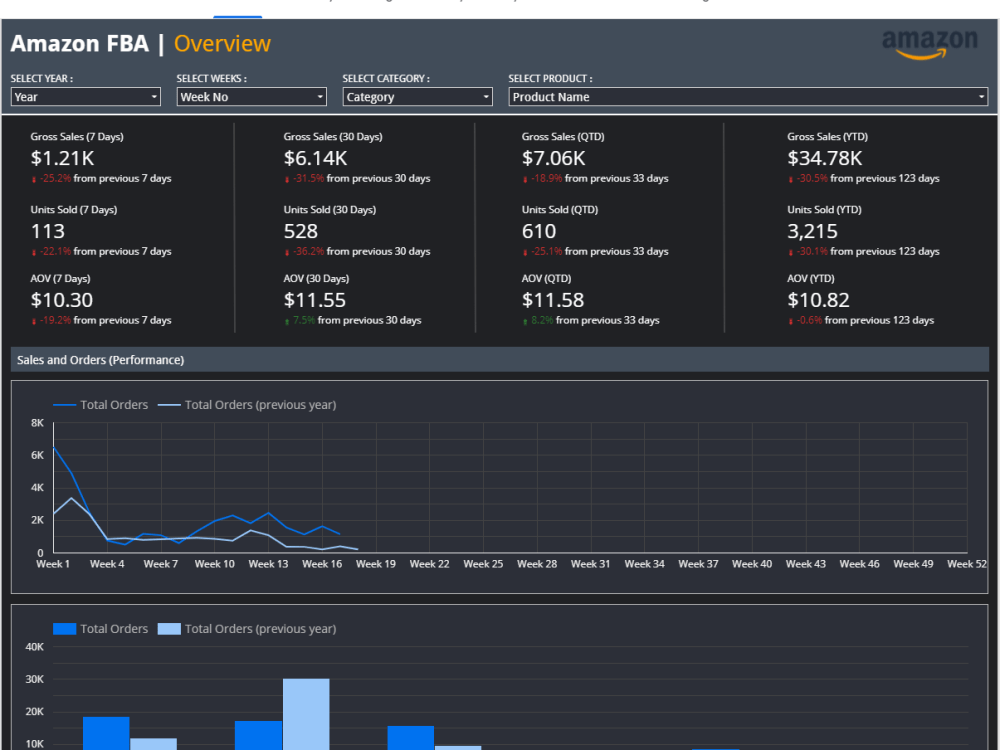Select the Gross Sales (7 Days) scorecard
The height and width of the screenshot is (750, 1000).
[101, 158]
